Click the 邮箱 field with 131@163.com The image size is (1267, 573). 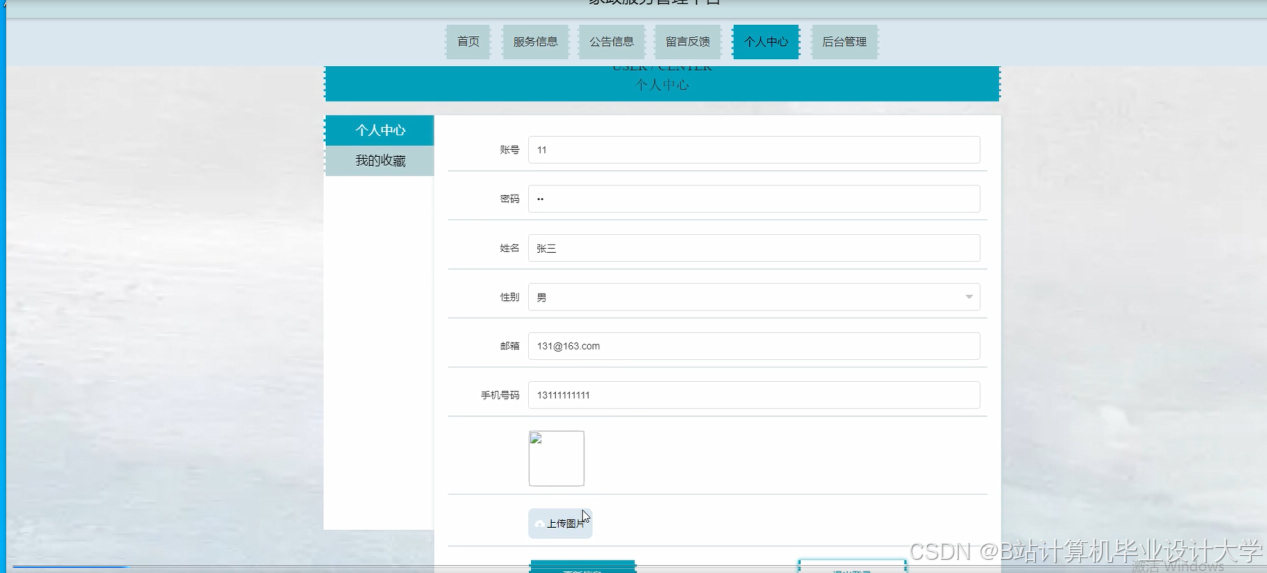(x=754, y=346)
